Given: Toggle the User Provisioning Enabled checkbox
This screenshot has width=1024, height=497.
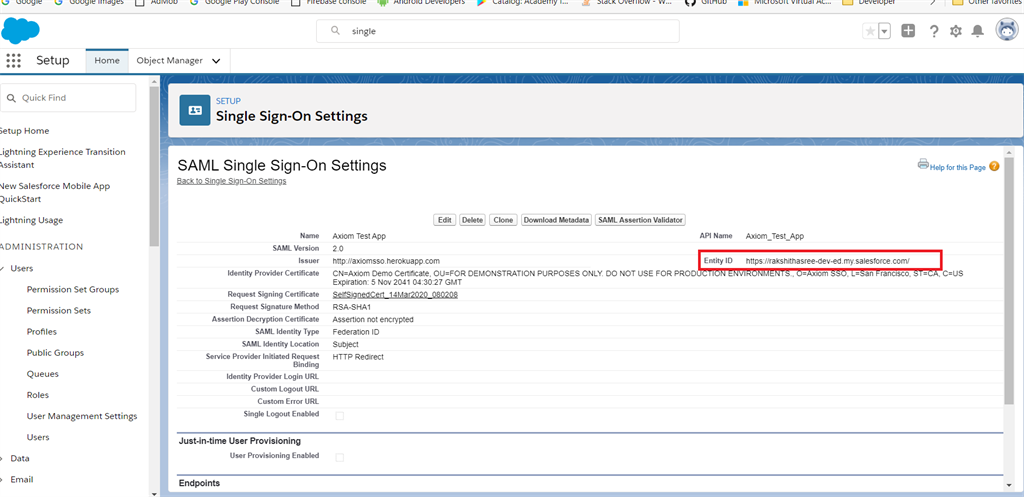Looking at the screenshot, I should [x=339, y=457].
